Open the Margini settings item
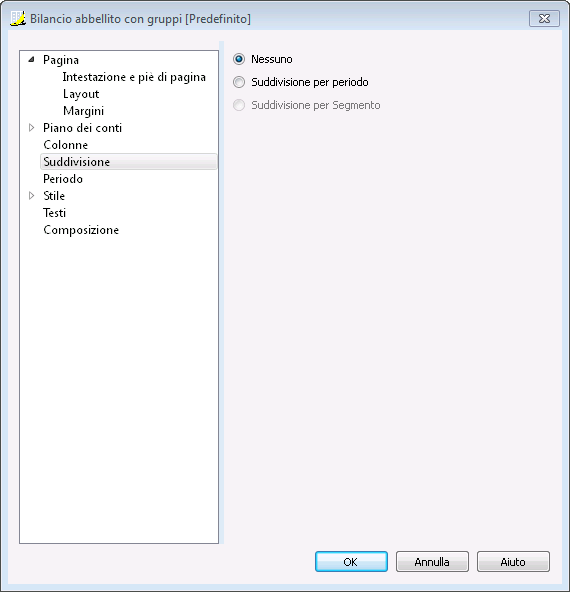Screen dimensions: 570x592 click(83, 111)
